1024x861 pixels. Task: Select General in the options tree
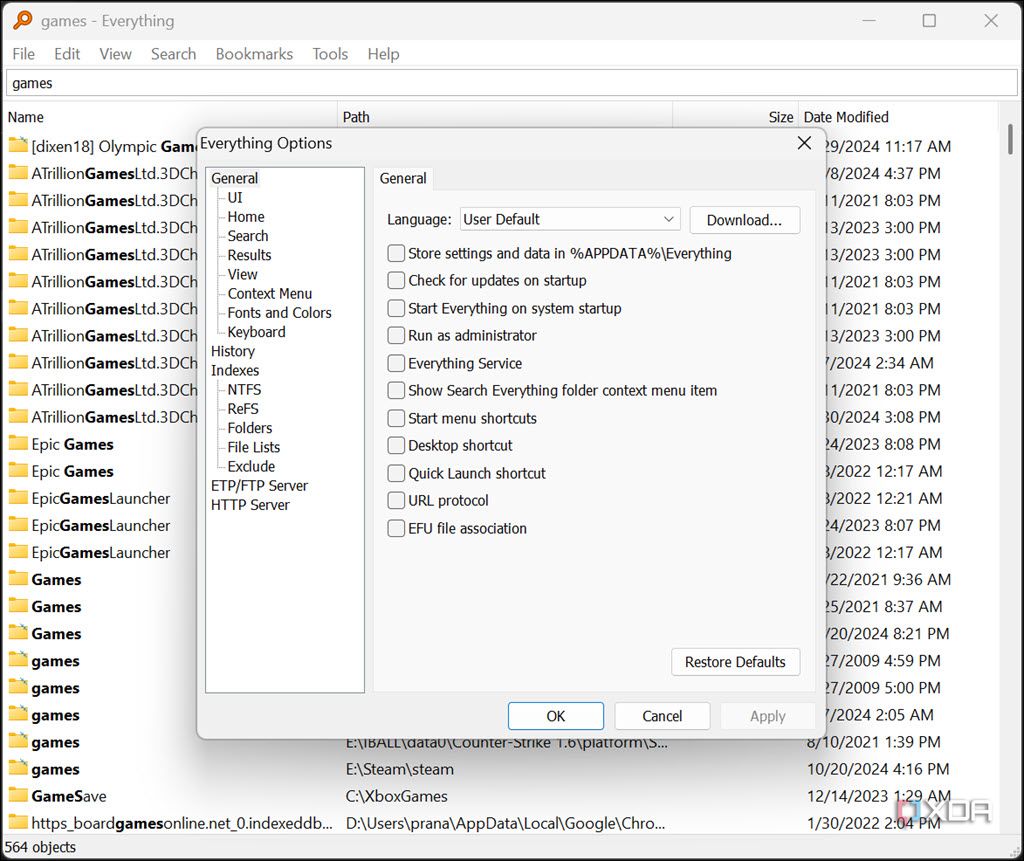tap(234, 178)
